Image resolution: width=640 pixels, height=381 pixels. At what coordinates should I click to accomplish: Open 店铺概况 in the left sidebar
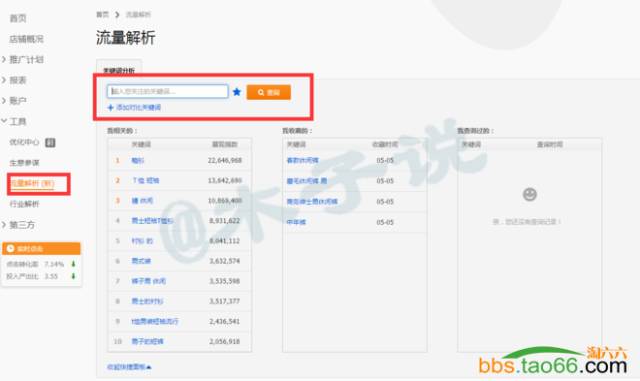click(x=27, y=39)
